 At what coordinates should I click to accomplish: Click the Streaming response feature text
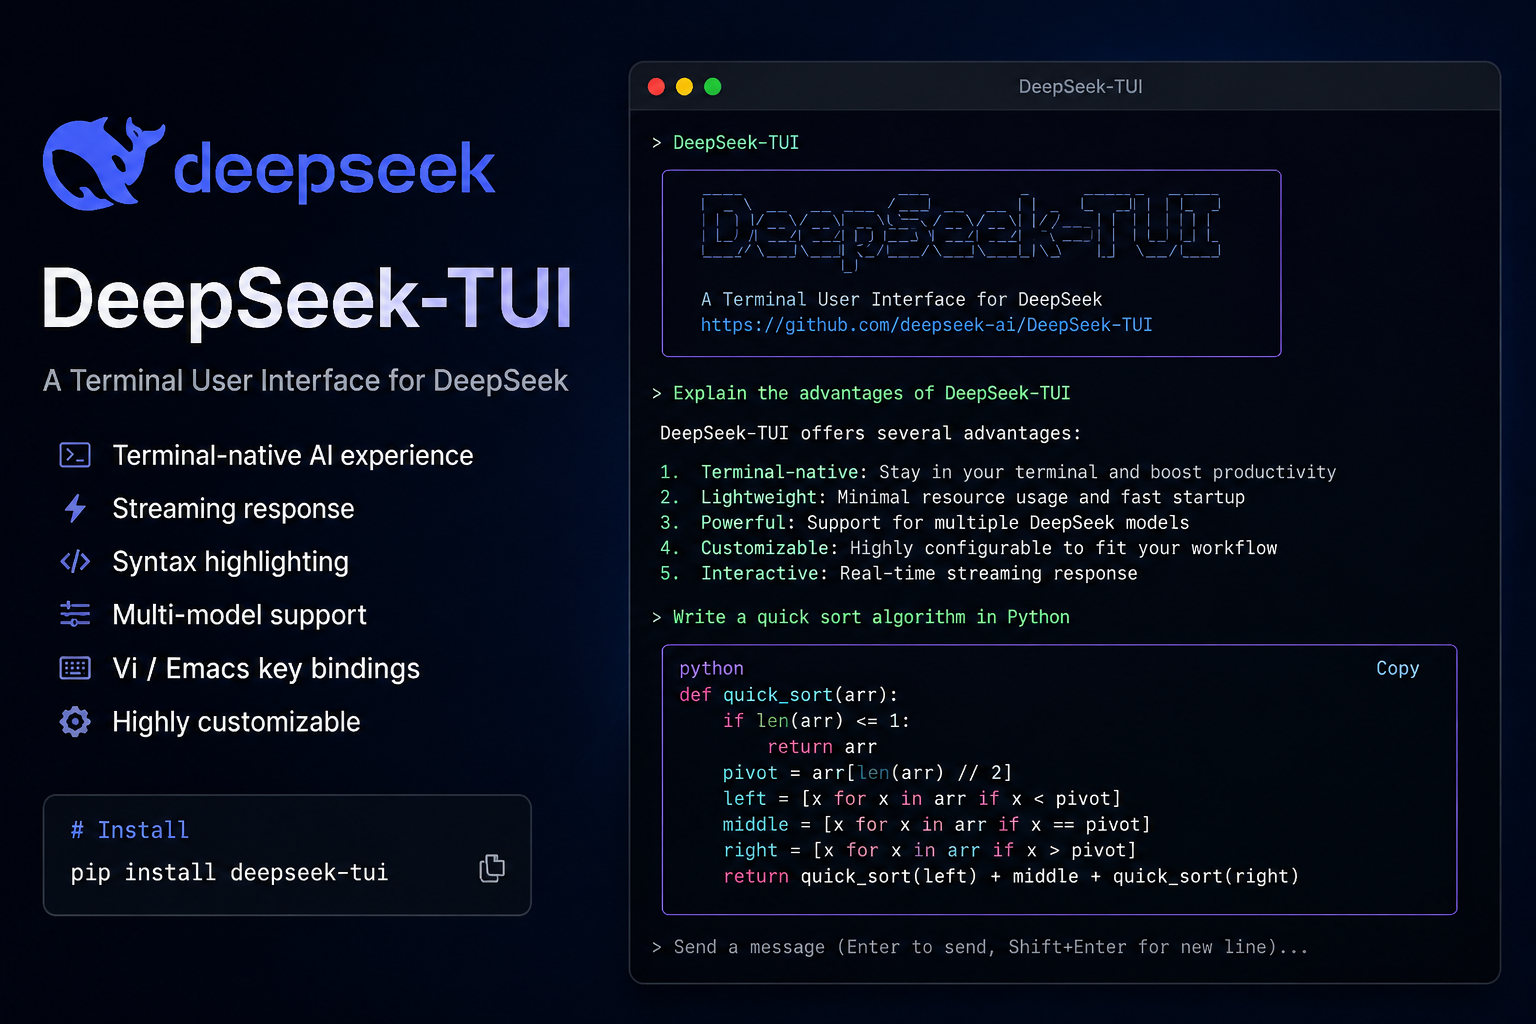click(x=233, y=509)
